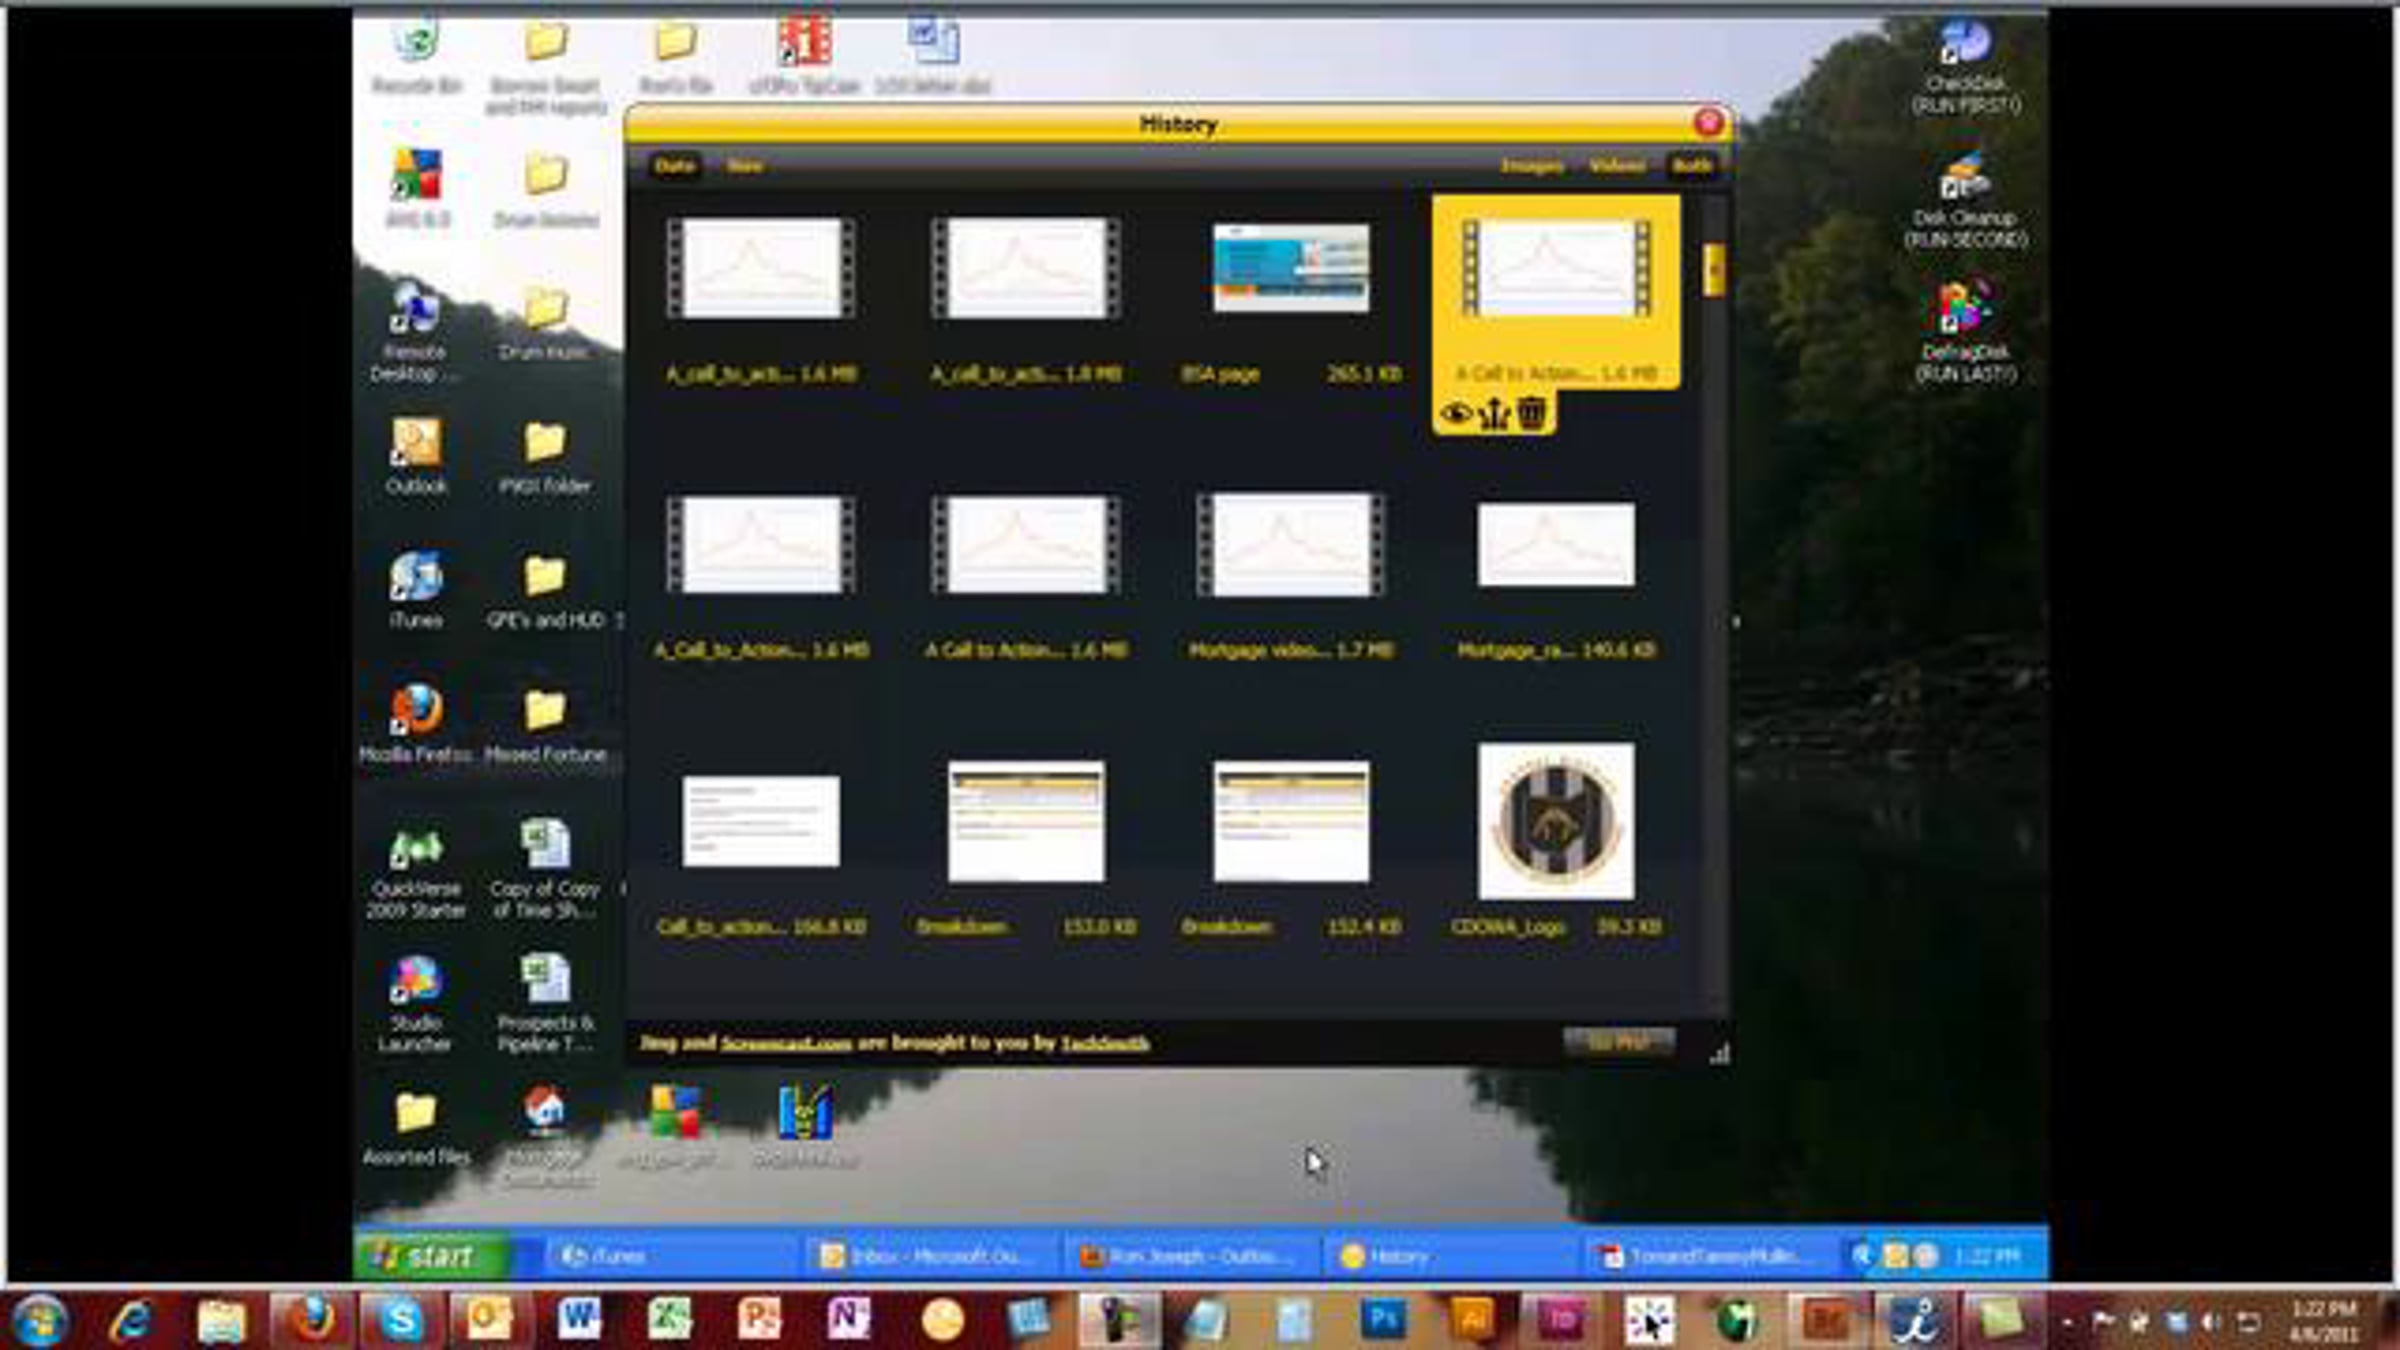
Task: Show Both images and videos
Action: 1692,166
